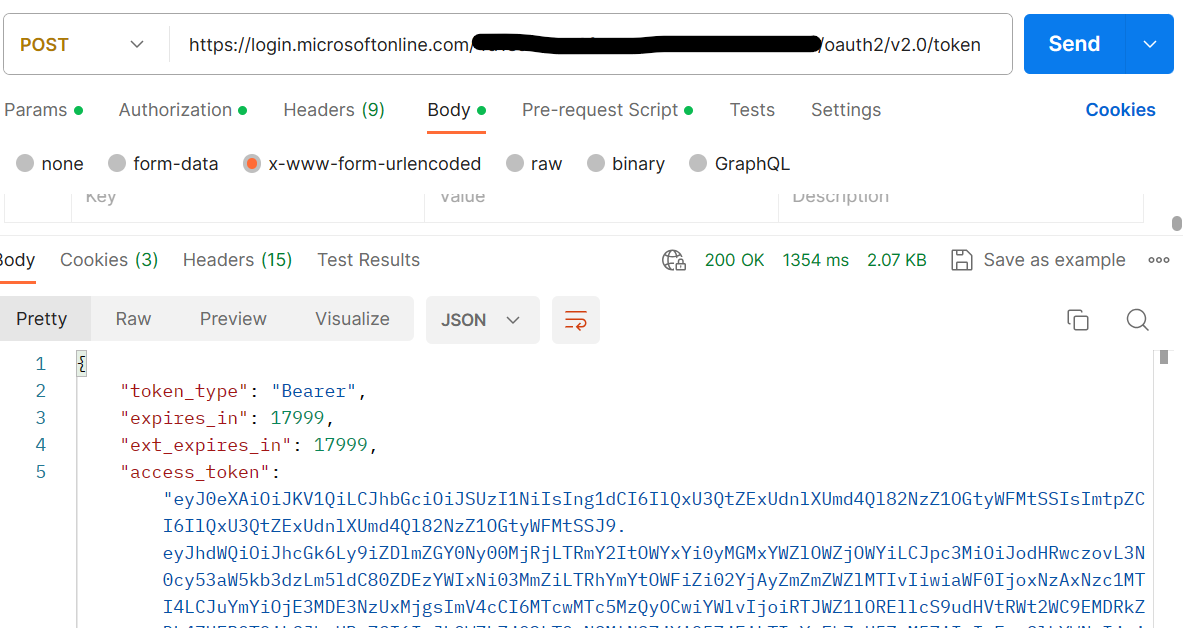1183x628 pixels.
Task: Toggle line wrapping in the response viewer
Action: coord(576,320)
